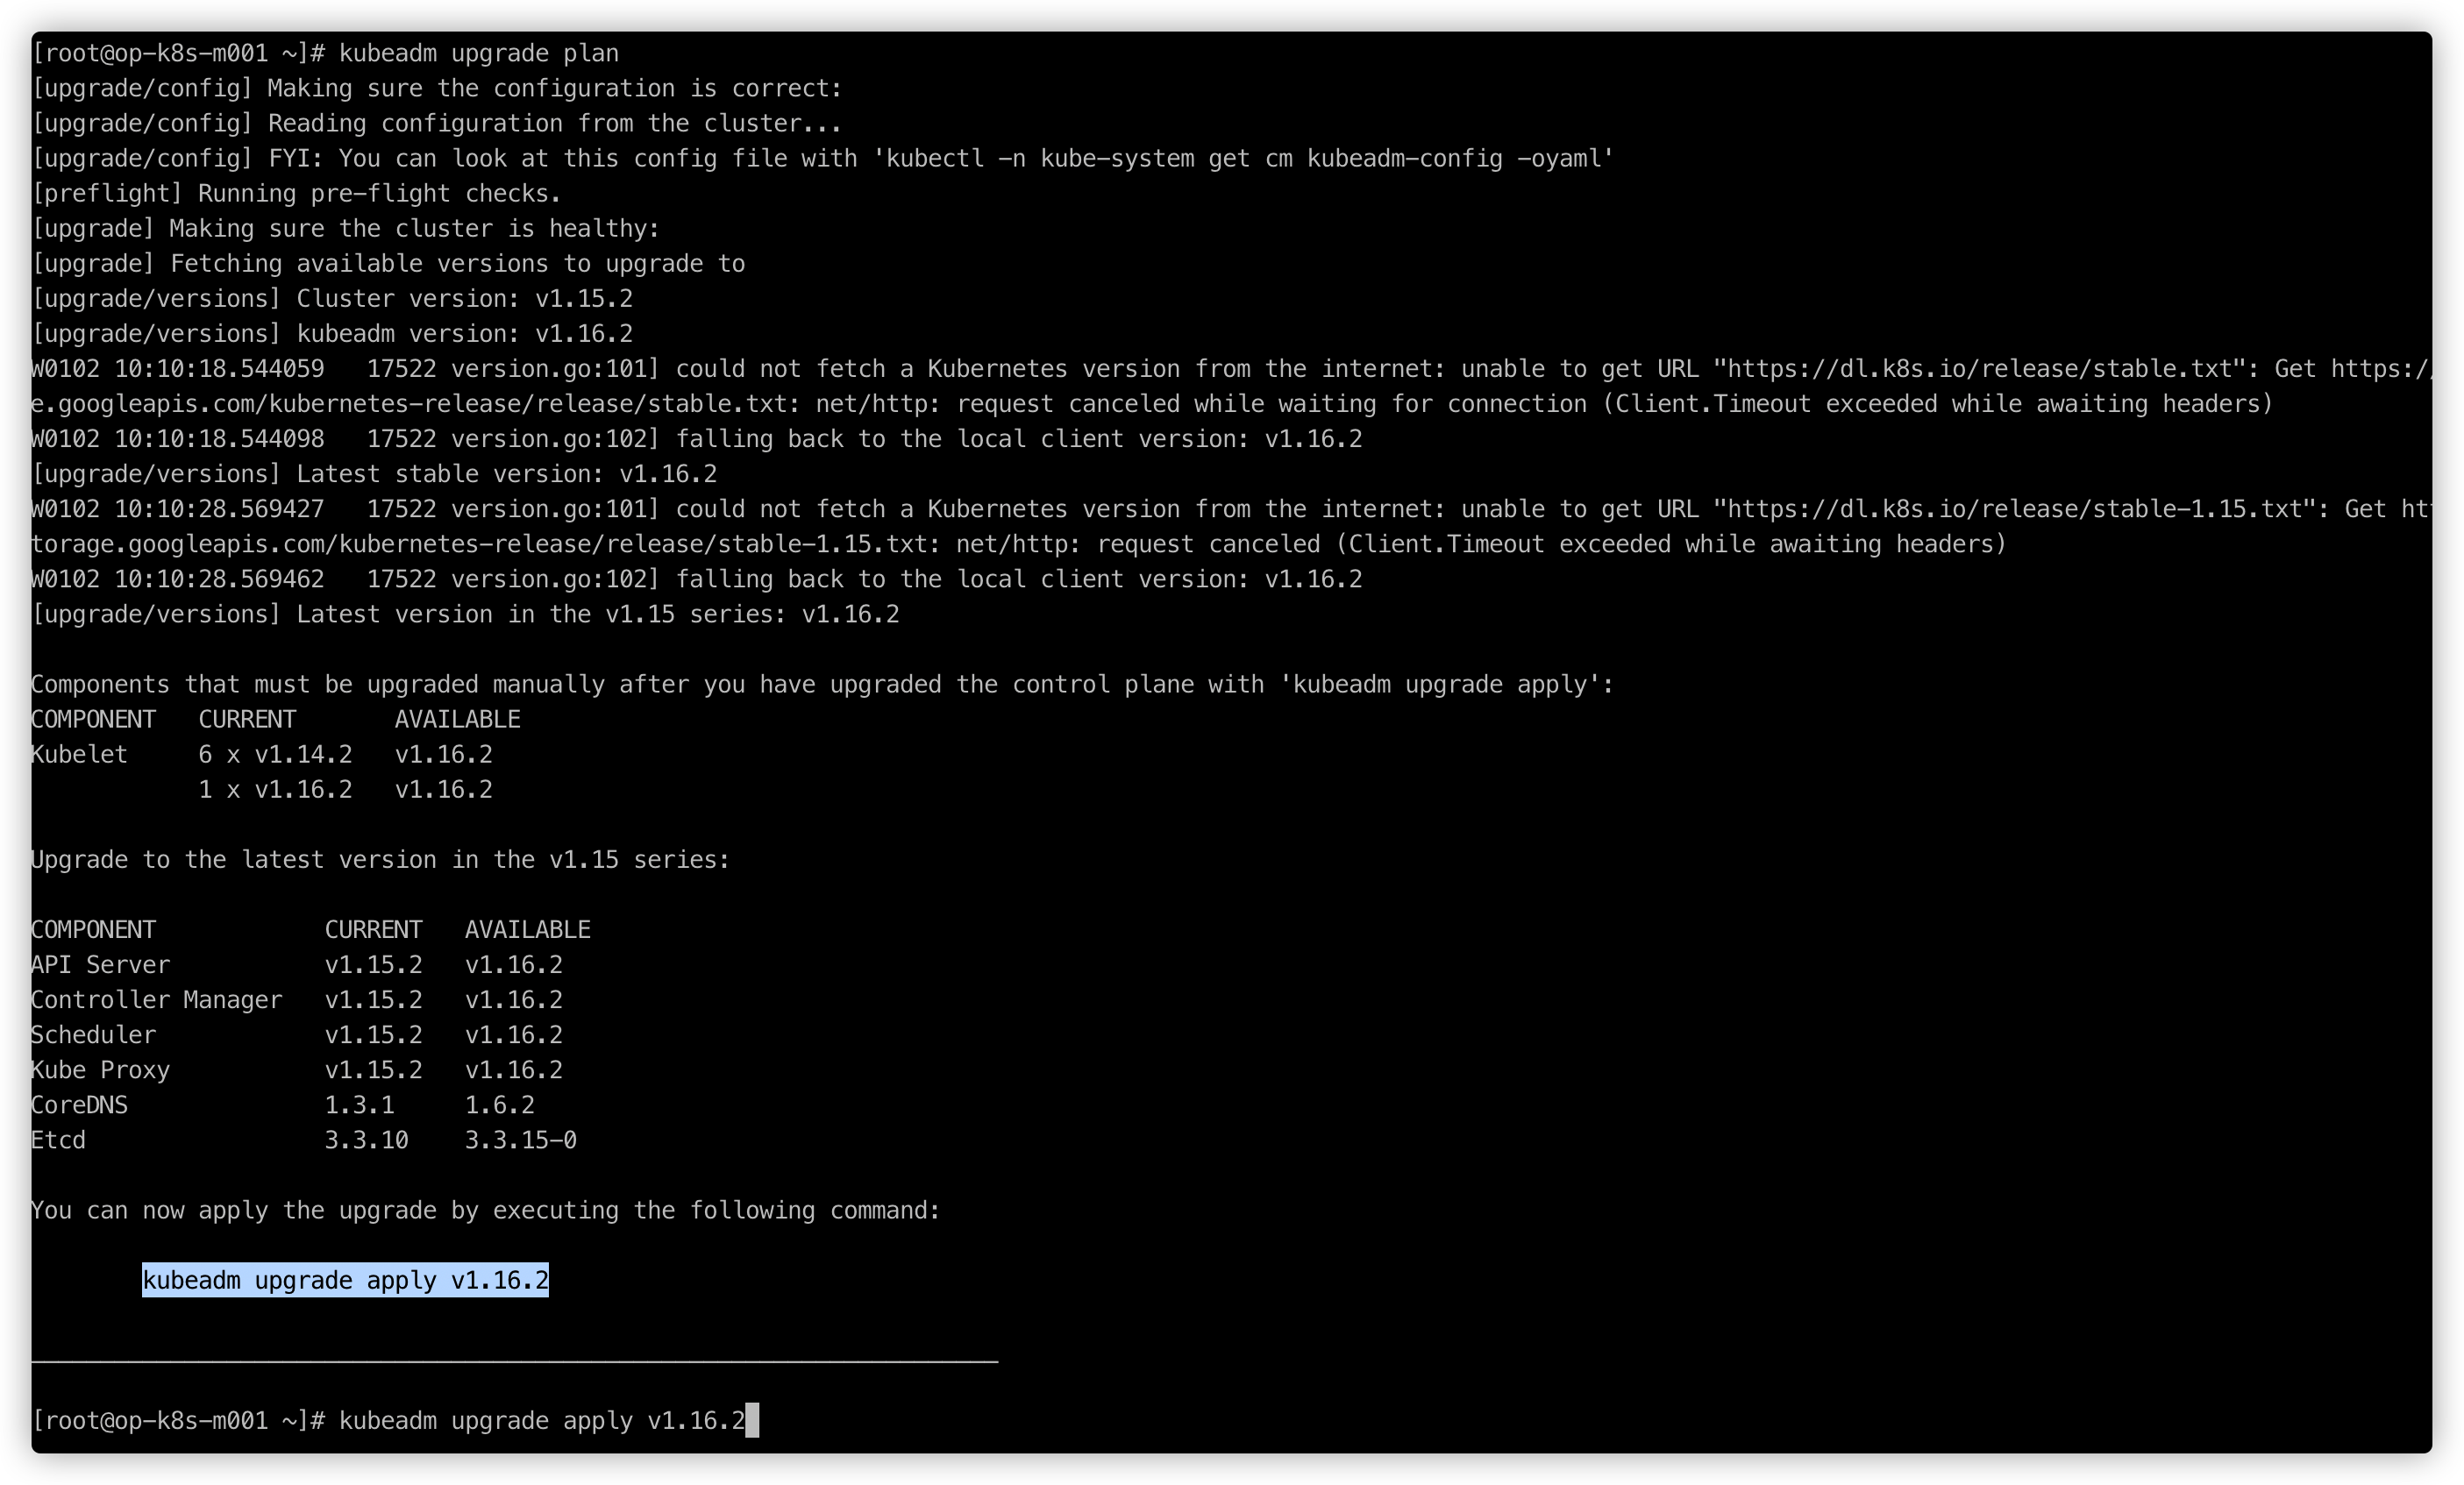Screen dimensions: 2464x1485
Task: Click the 'Kube Proxy' row
Action: point(297,1069)
